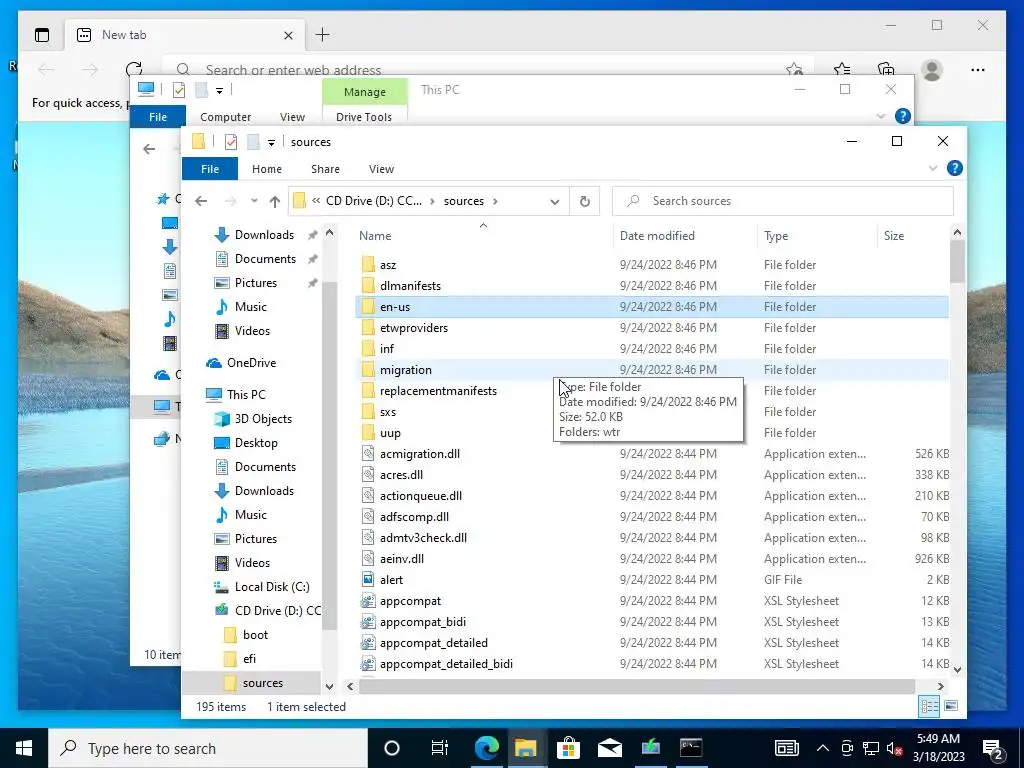The height and width of the screenshot is (768, 1024).
Task: Open Cortana circle on taskbar
Action: pyautogui.click(x=392, y=748)
